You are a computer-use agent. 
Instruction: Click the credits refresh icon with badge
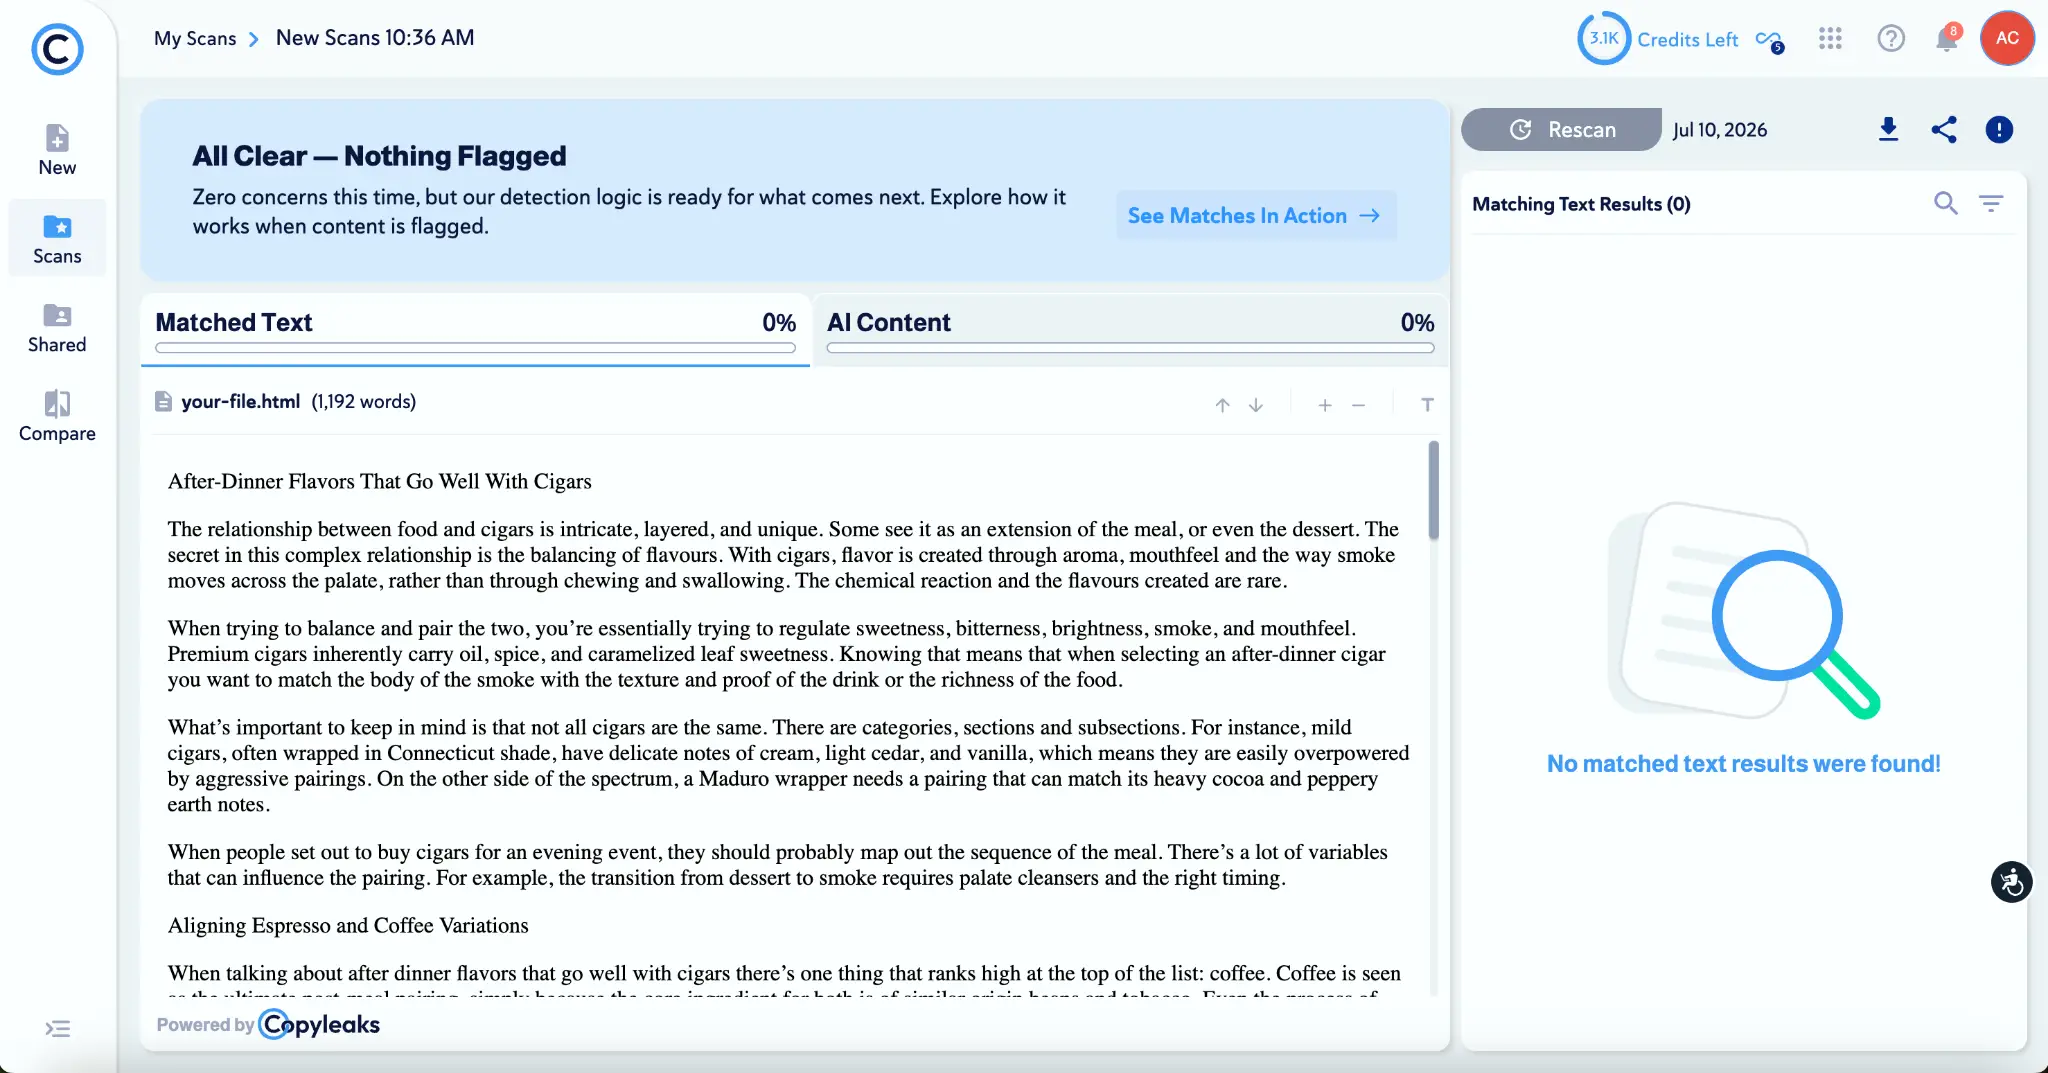point(1769,41)
